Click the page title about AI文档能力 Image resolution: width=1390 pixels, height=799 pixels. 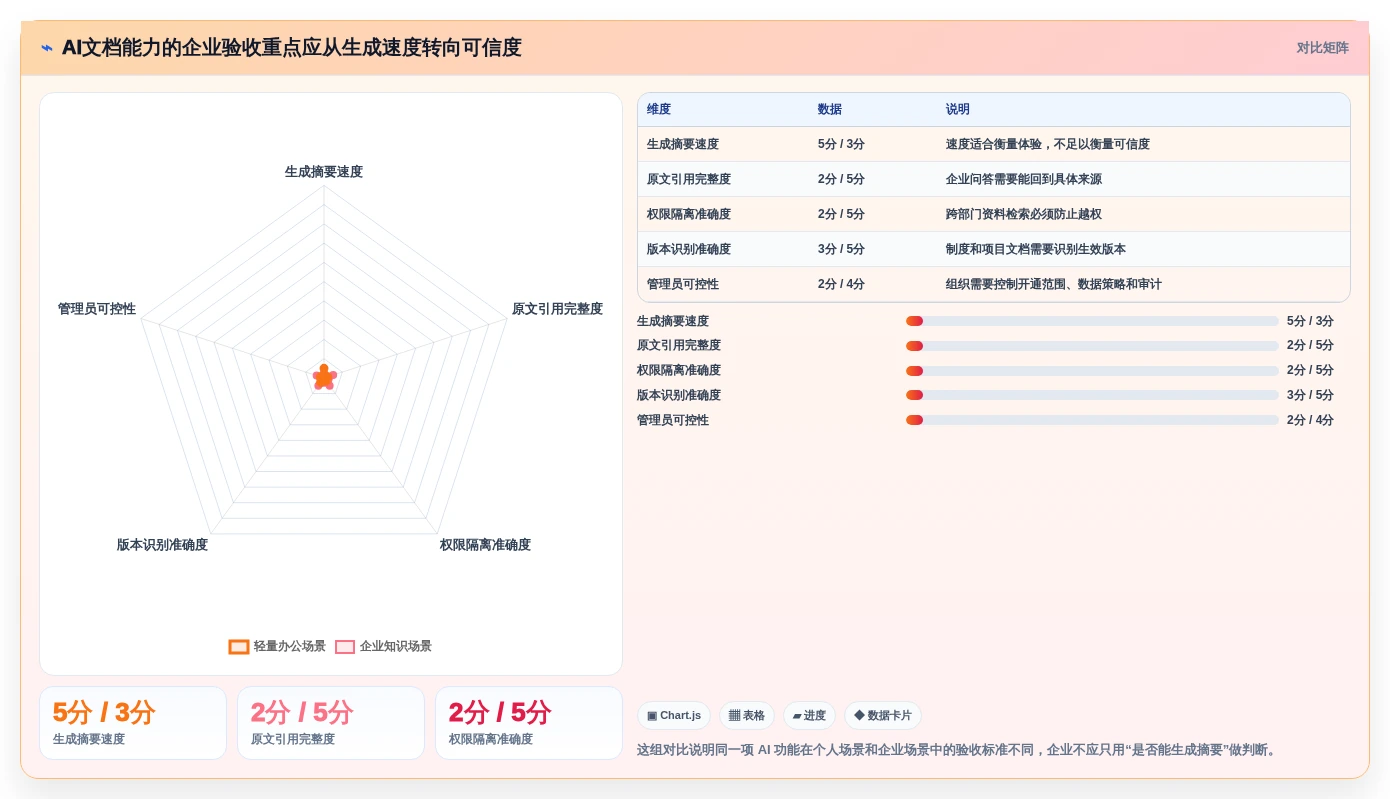292,48
